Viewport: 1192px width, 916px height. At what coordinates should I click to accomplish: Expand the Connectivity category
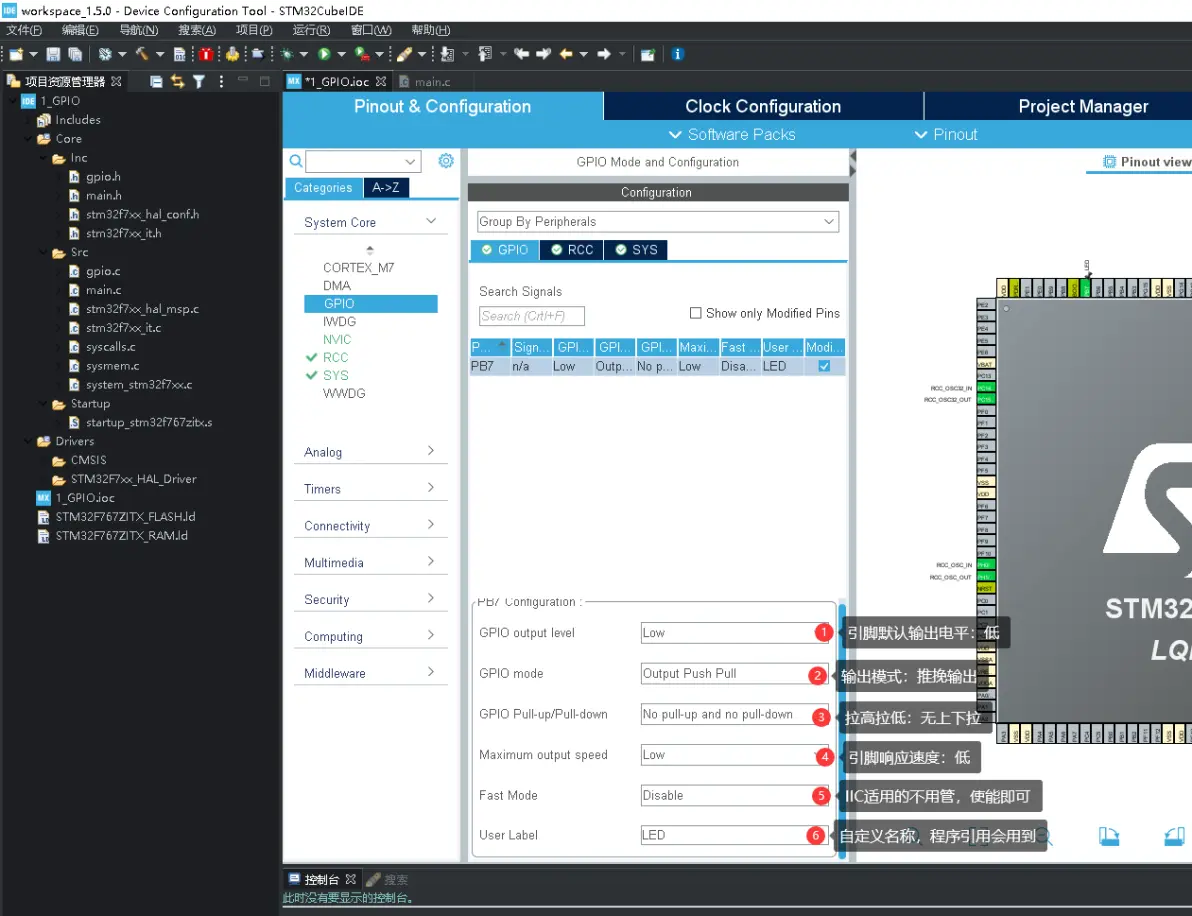[370, 526]
